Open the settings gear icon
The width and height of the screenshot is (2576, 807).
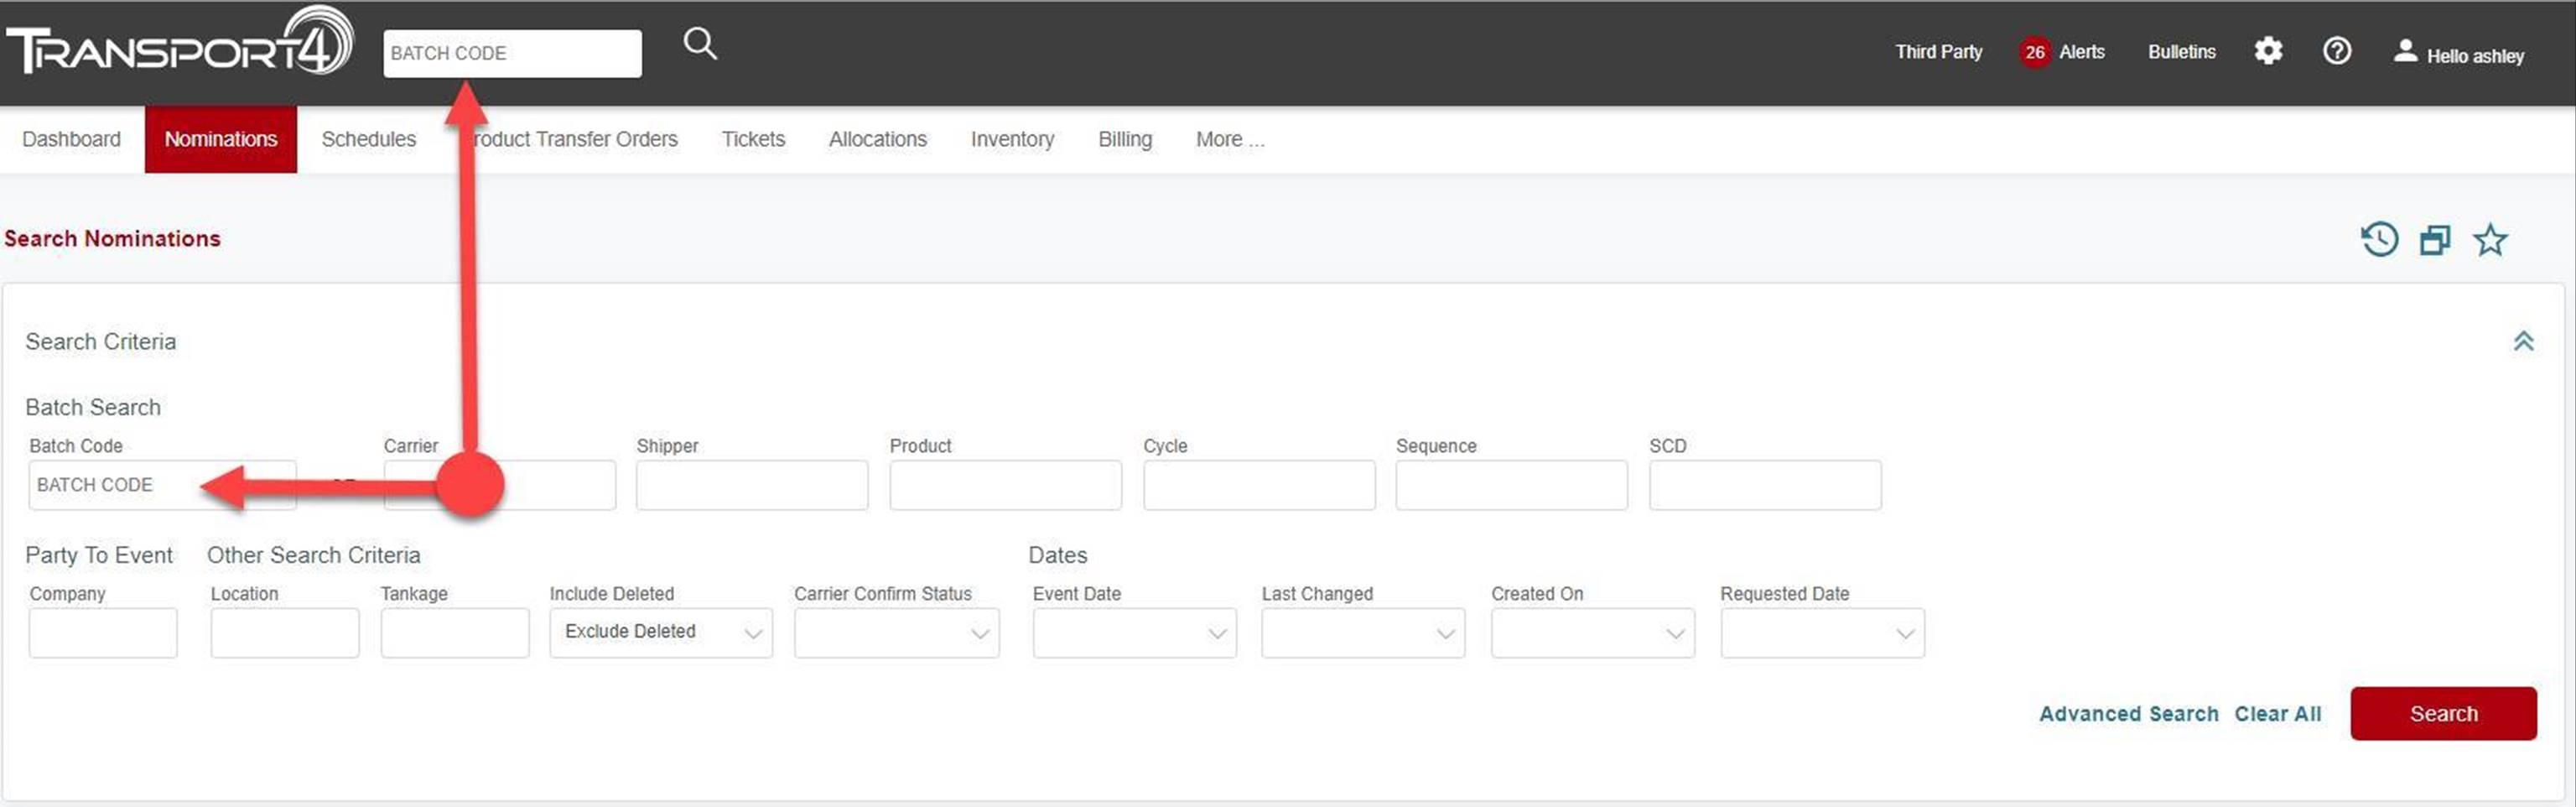pos(2267,51)
